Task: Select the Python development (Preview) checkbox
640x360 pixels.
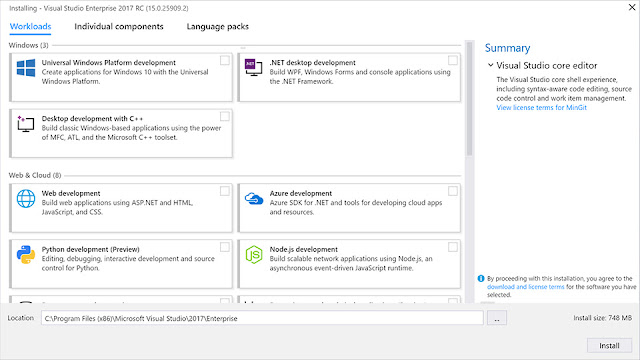Action: 224,247
